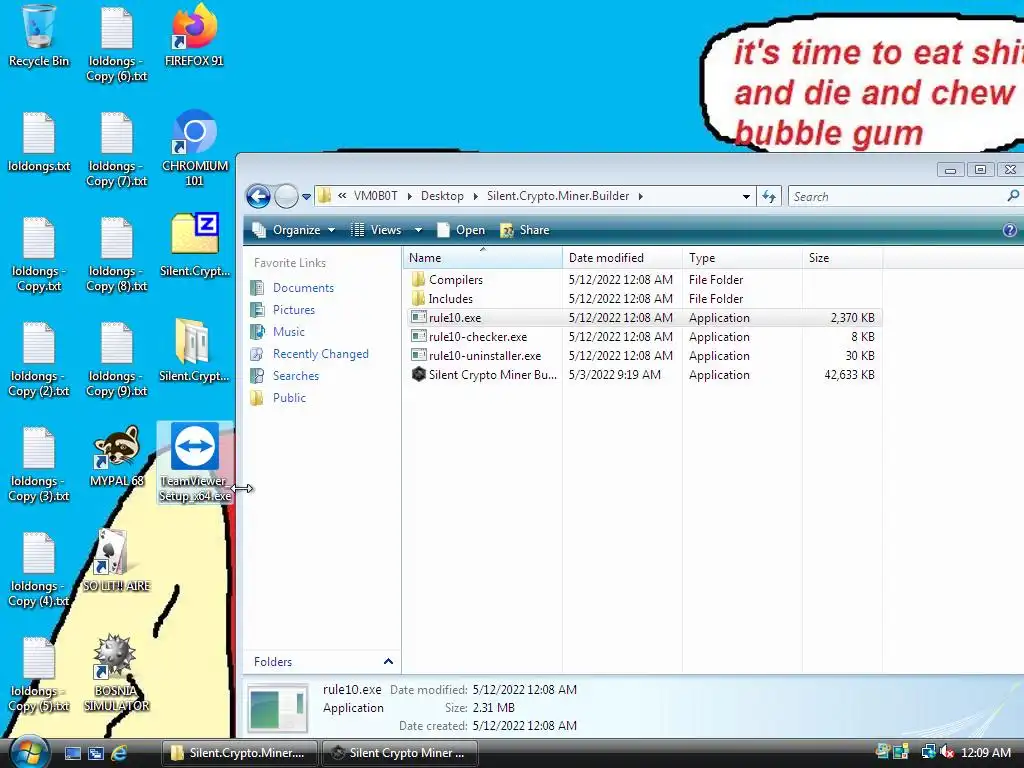Viewport: 1024px width, 768px height.
Task: Open Documents in Favorite Links
Action: [303, 288]
